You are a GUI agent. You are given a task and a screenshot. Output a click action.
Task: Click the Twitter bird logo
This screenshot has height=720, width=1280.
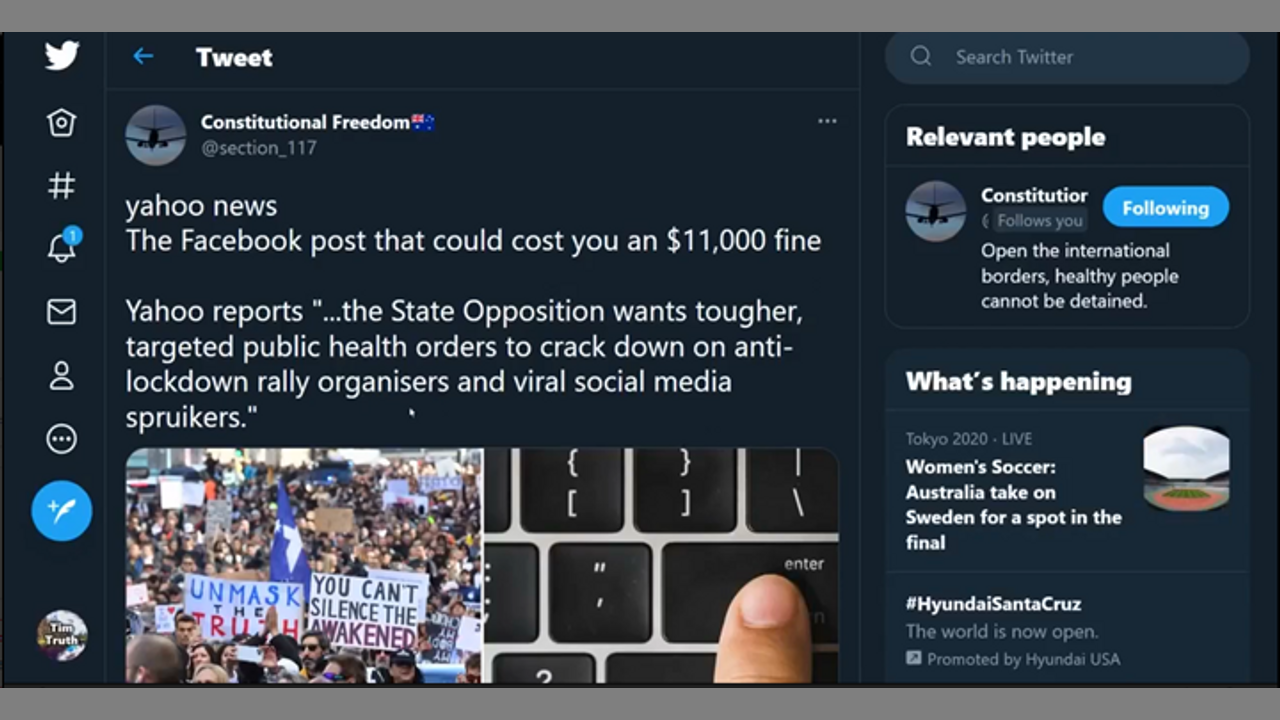[x=61, y=55]
